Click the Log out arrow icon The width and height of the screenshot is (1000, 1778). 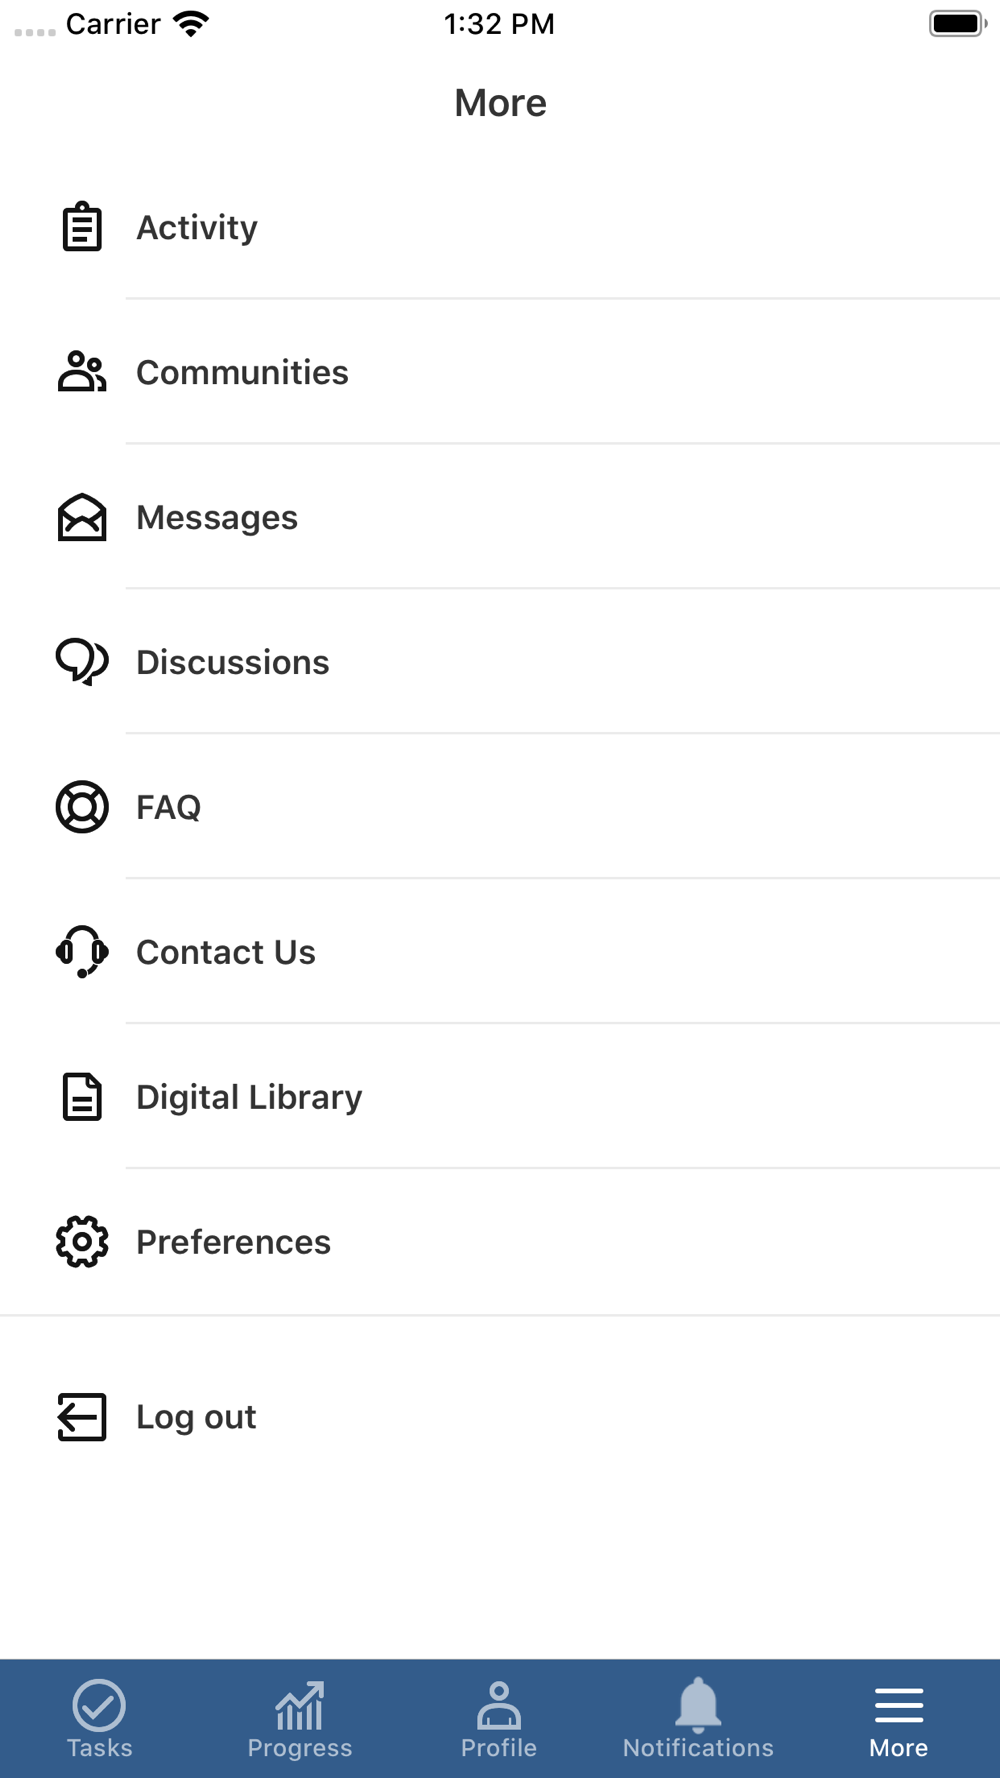(x=82, y=1417)
